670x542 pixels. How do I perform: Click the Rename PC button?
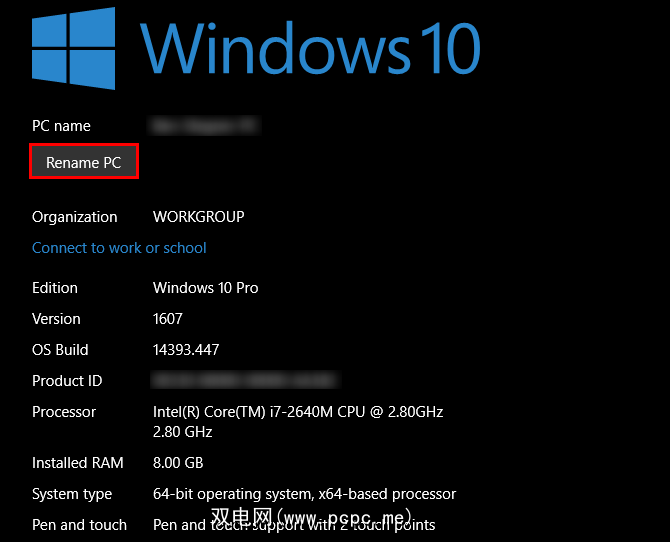[x=84, y=162]
